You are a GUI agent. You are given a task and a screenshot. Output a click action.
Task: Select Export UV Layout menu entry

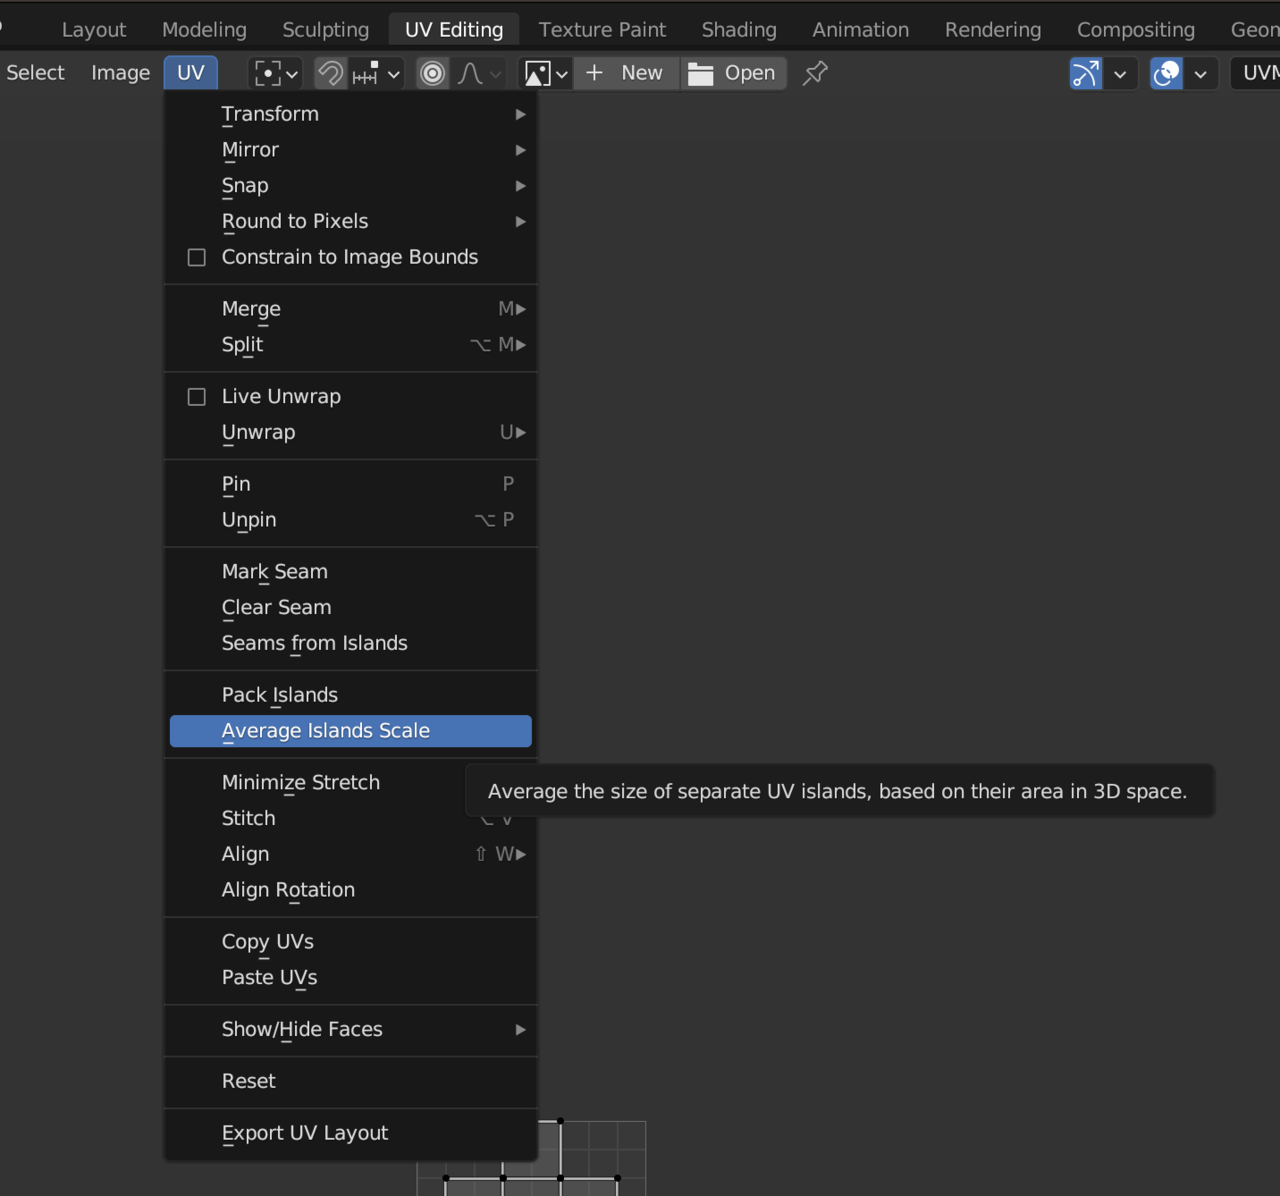point(305,1133)
